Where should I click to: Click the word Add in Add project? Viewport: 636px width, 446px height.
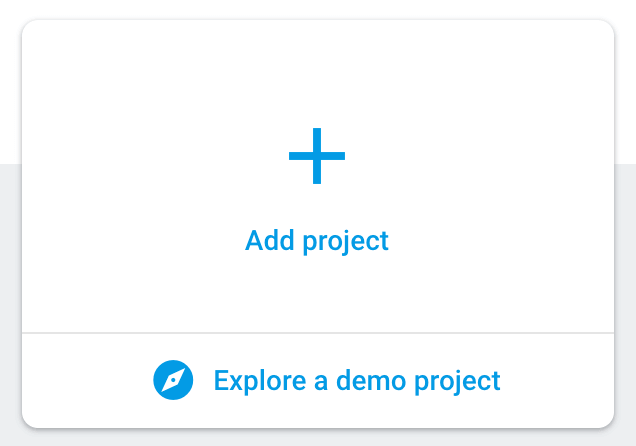point(269,240)
